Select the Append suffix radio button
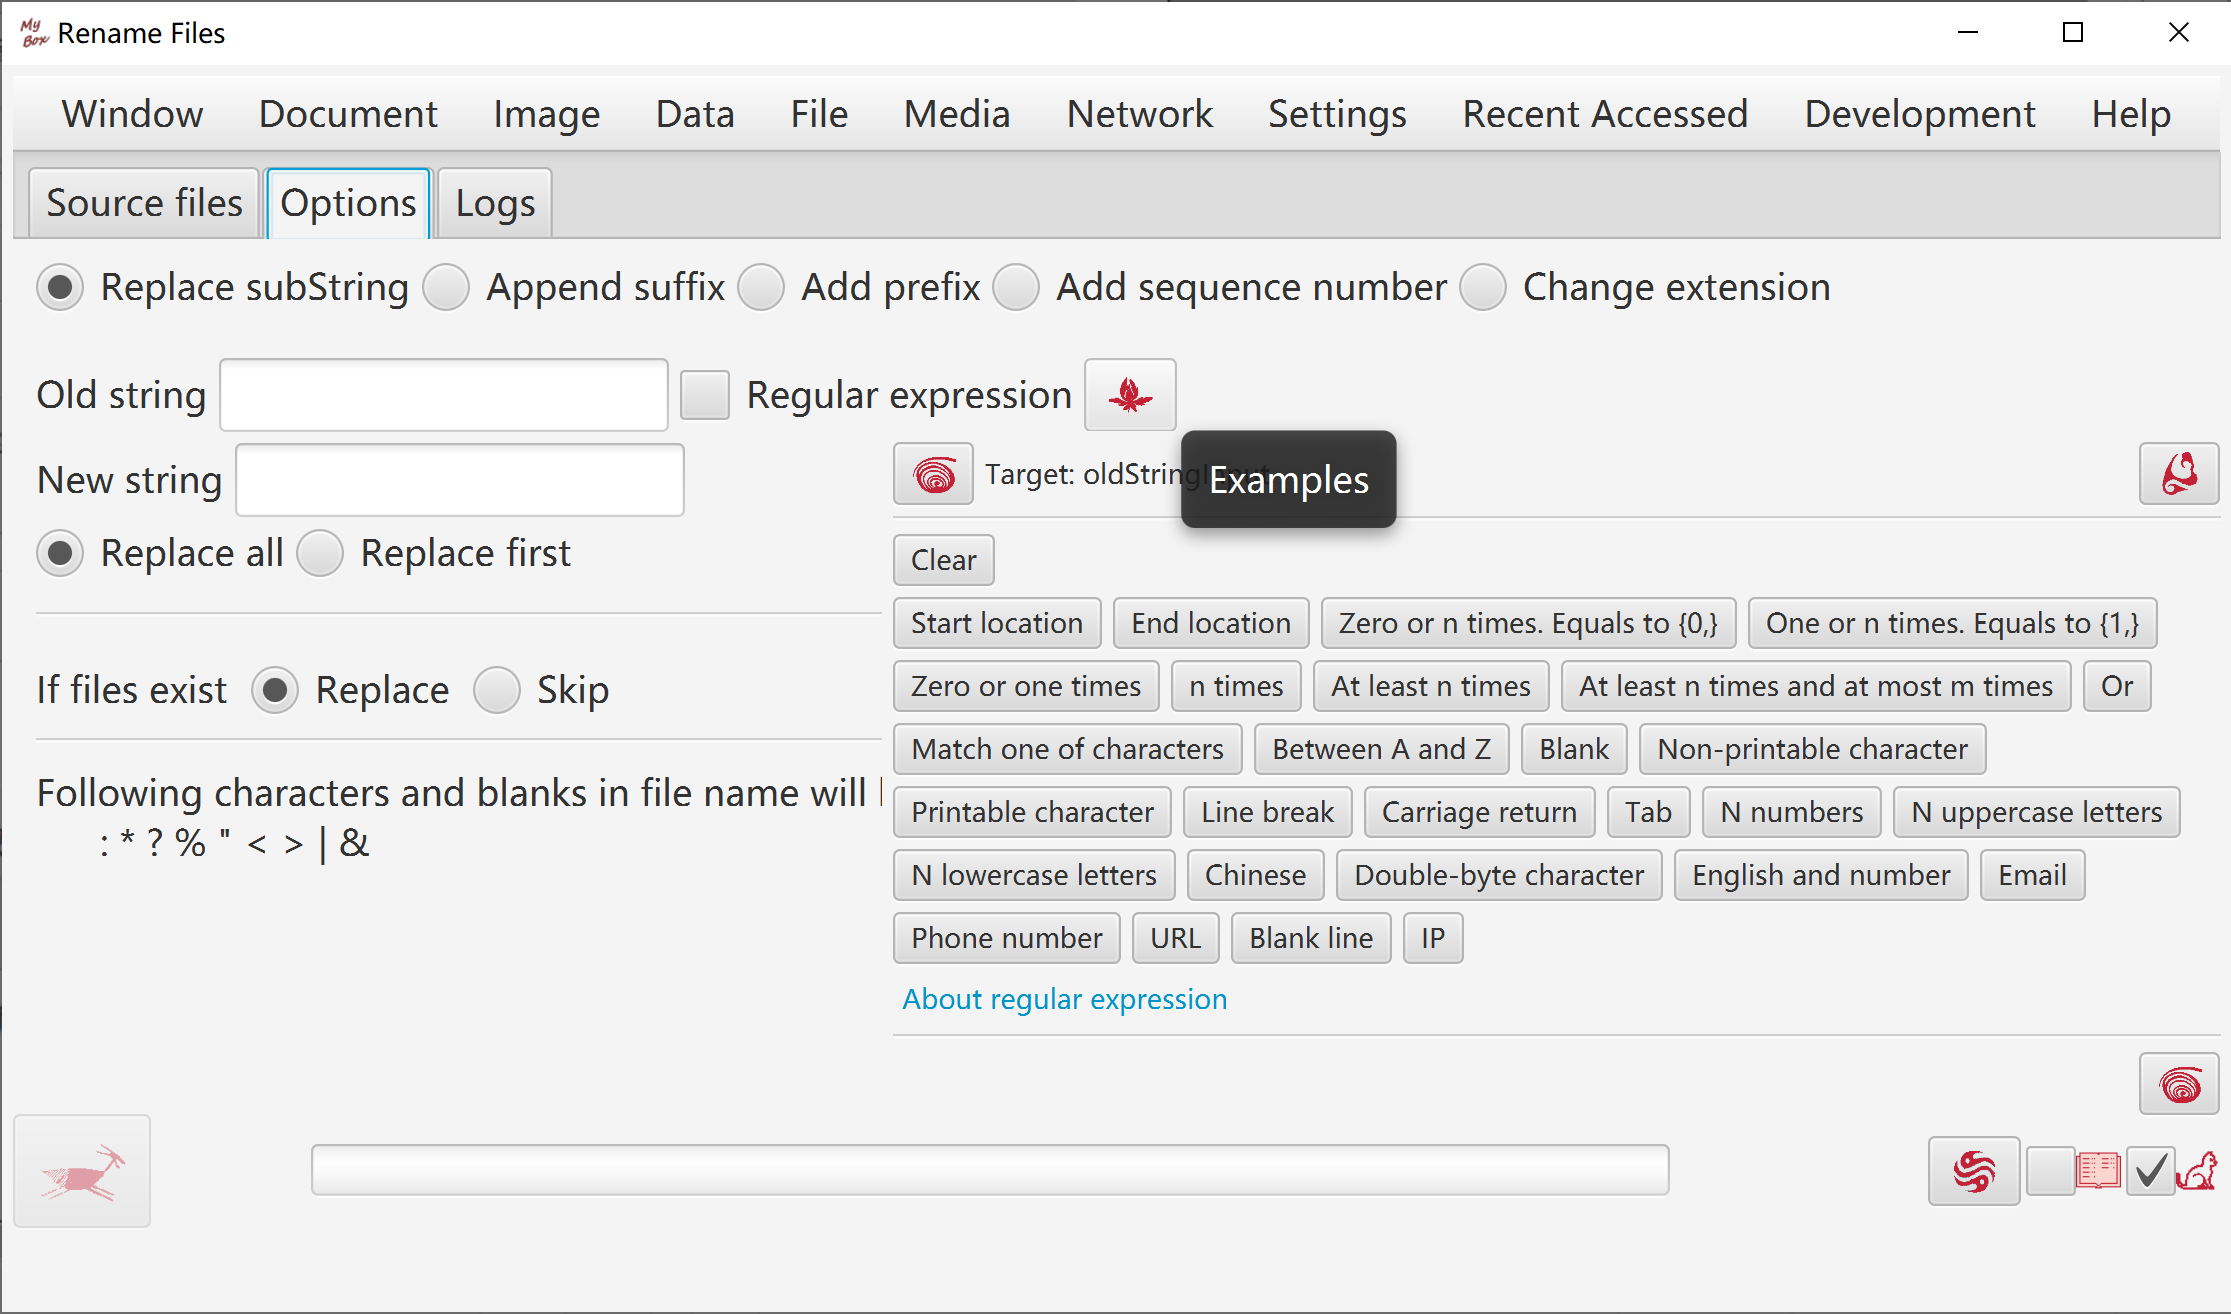The width and height of the screenshot is (2231, 1314). 446,288
